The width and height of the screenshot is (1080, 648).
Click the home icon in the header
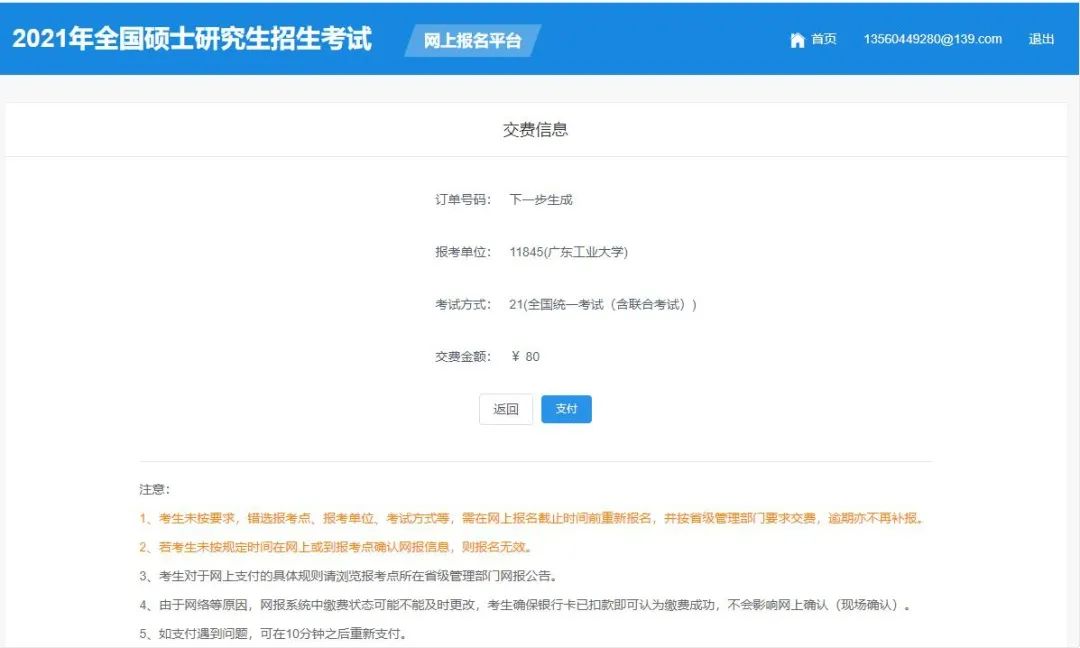pyautogui.click(x=797, y=40)
